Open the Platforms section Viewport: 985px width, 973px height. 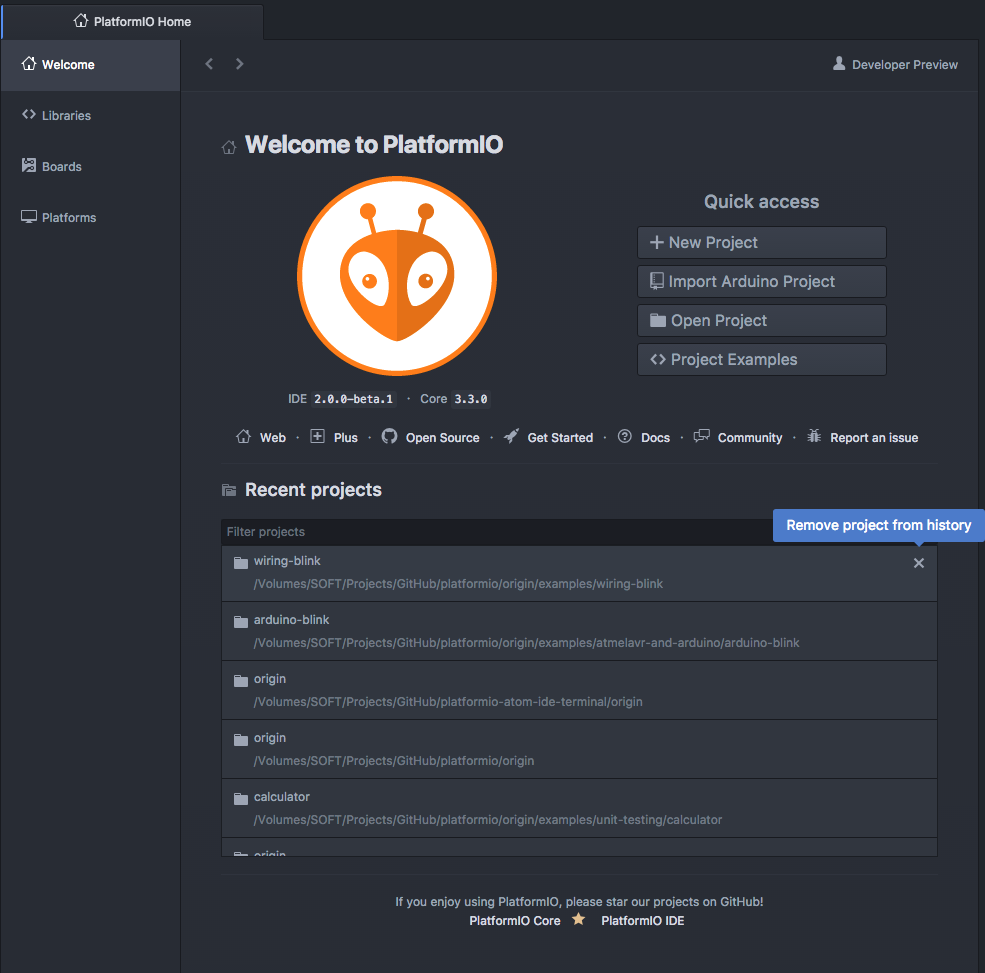tap(90, 217)
